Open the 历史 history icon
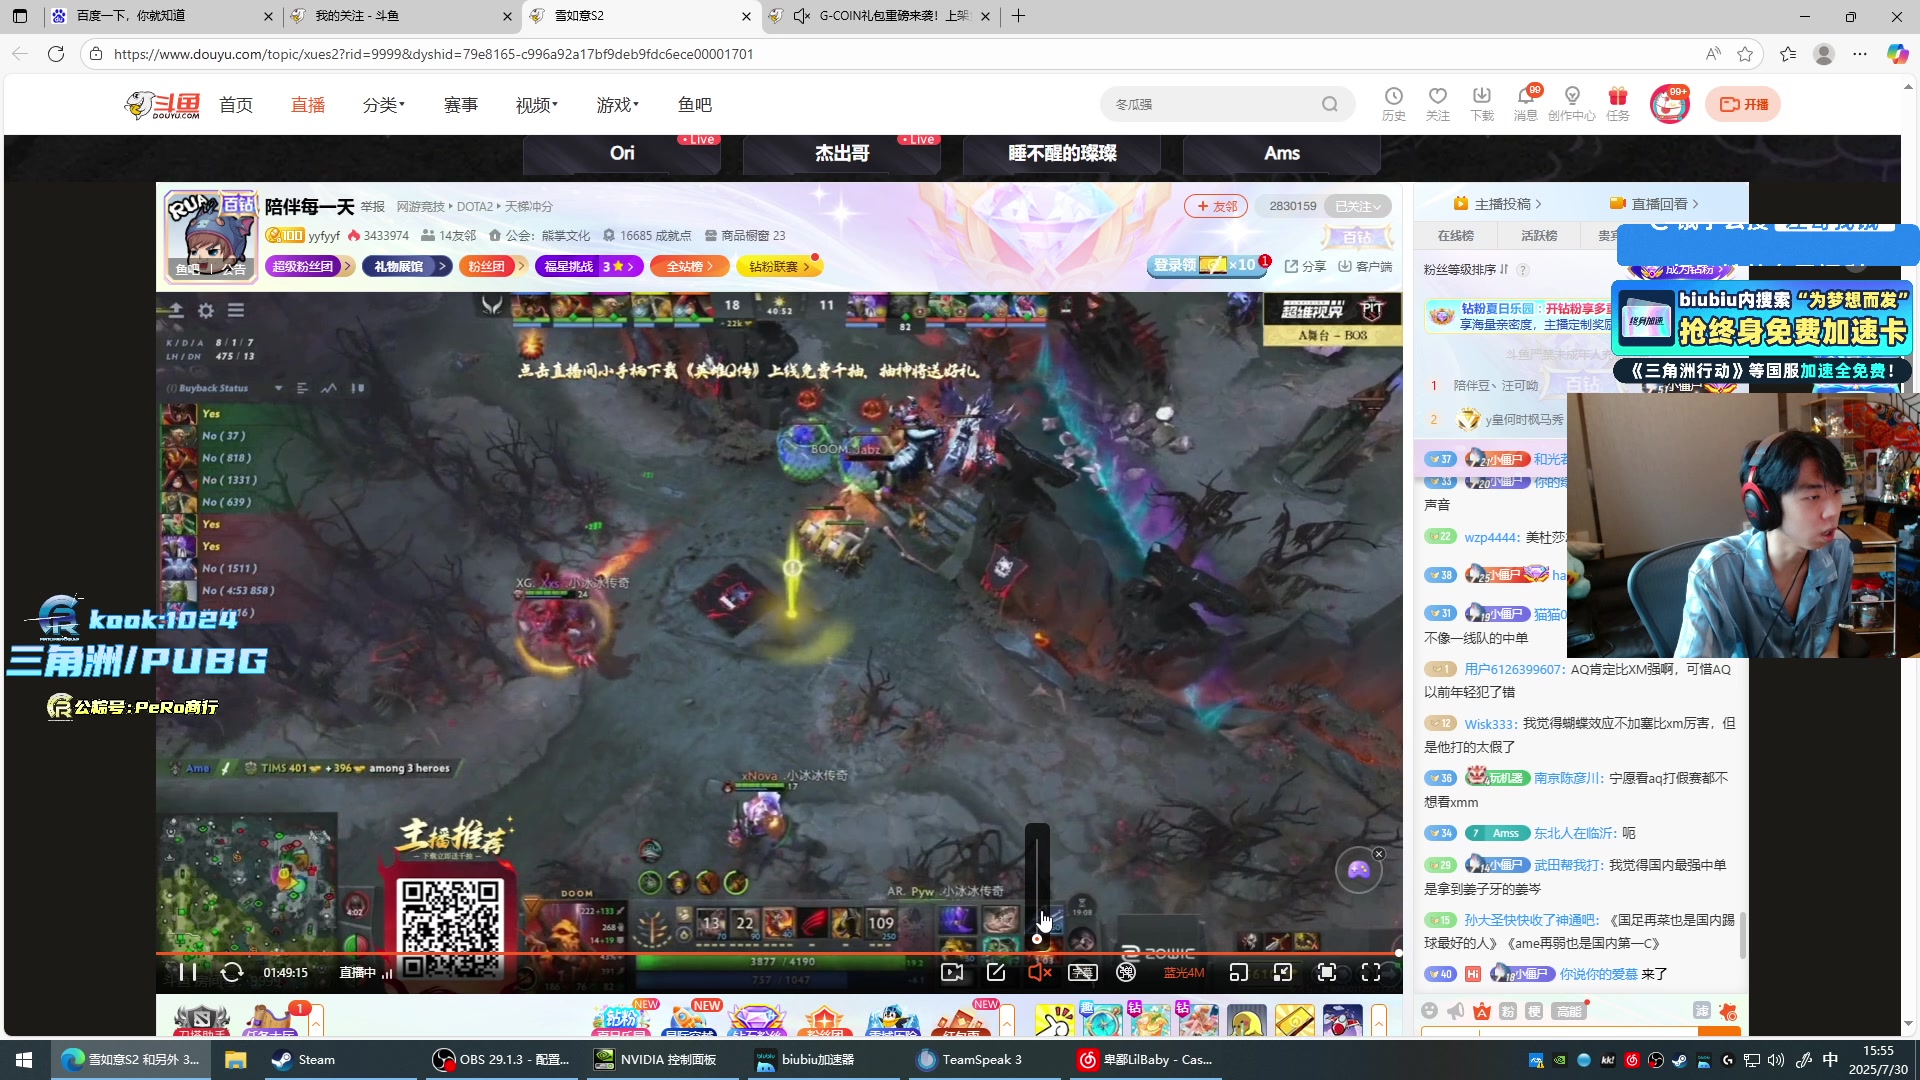The image size is (1920, 1080). pos(1394,103)
